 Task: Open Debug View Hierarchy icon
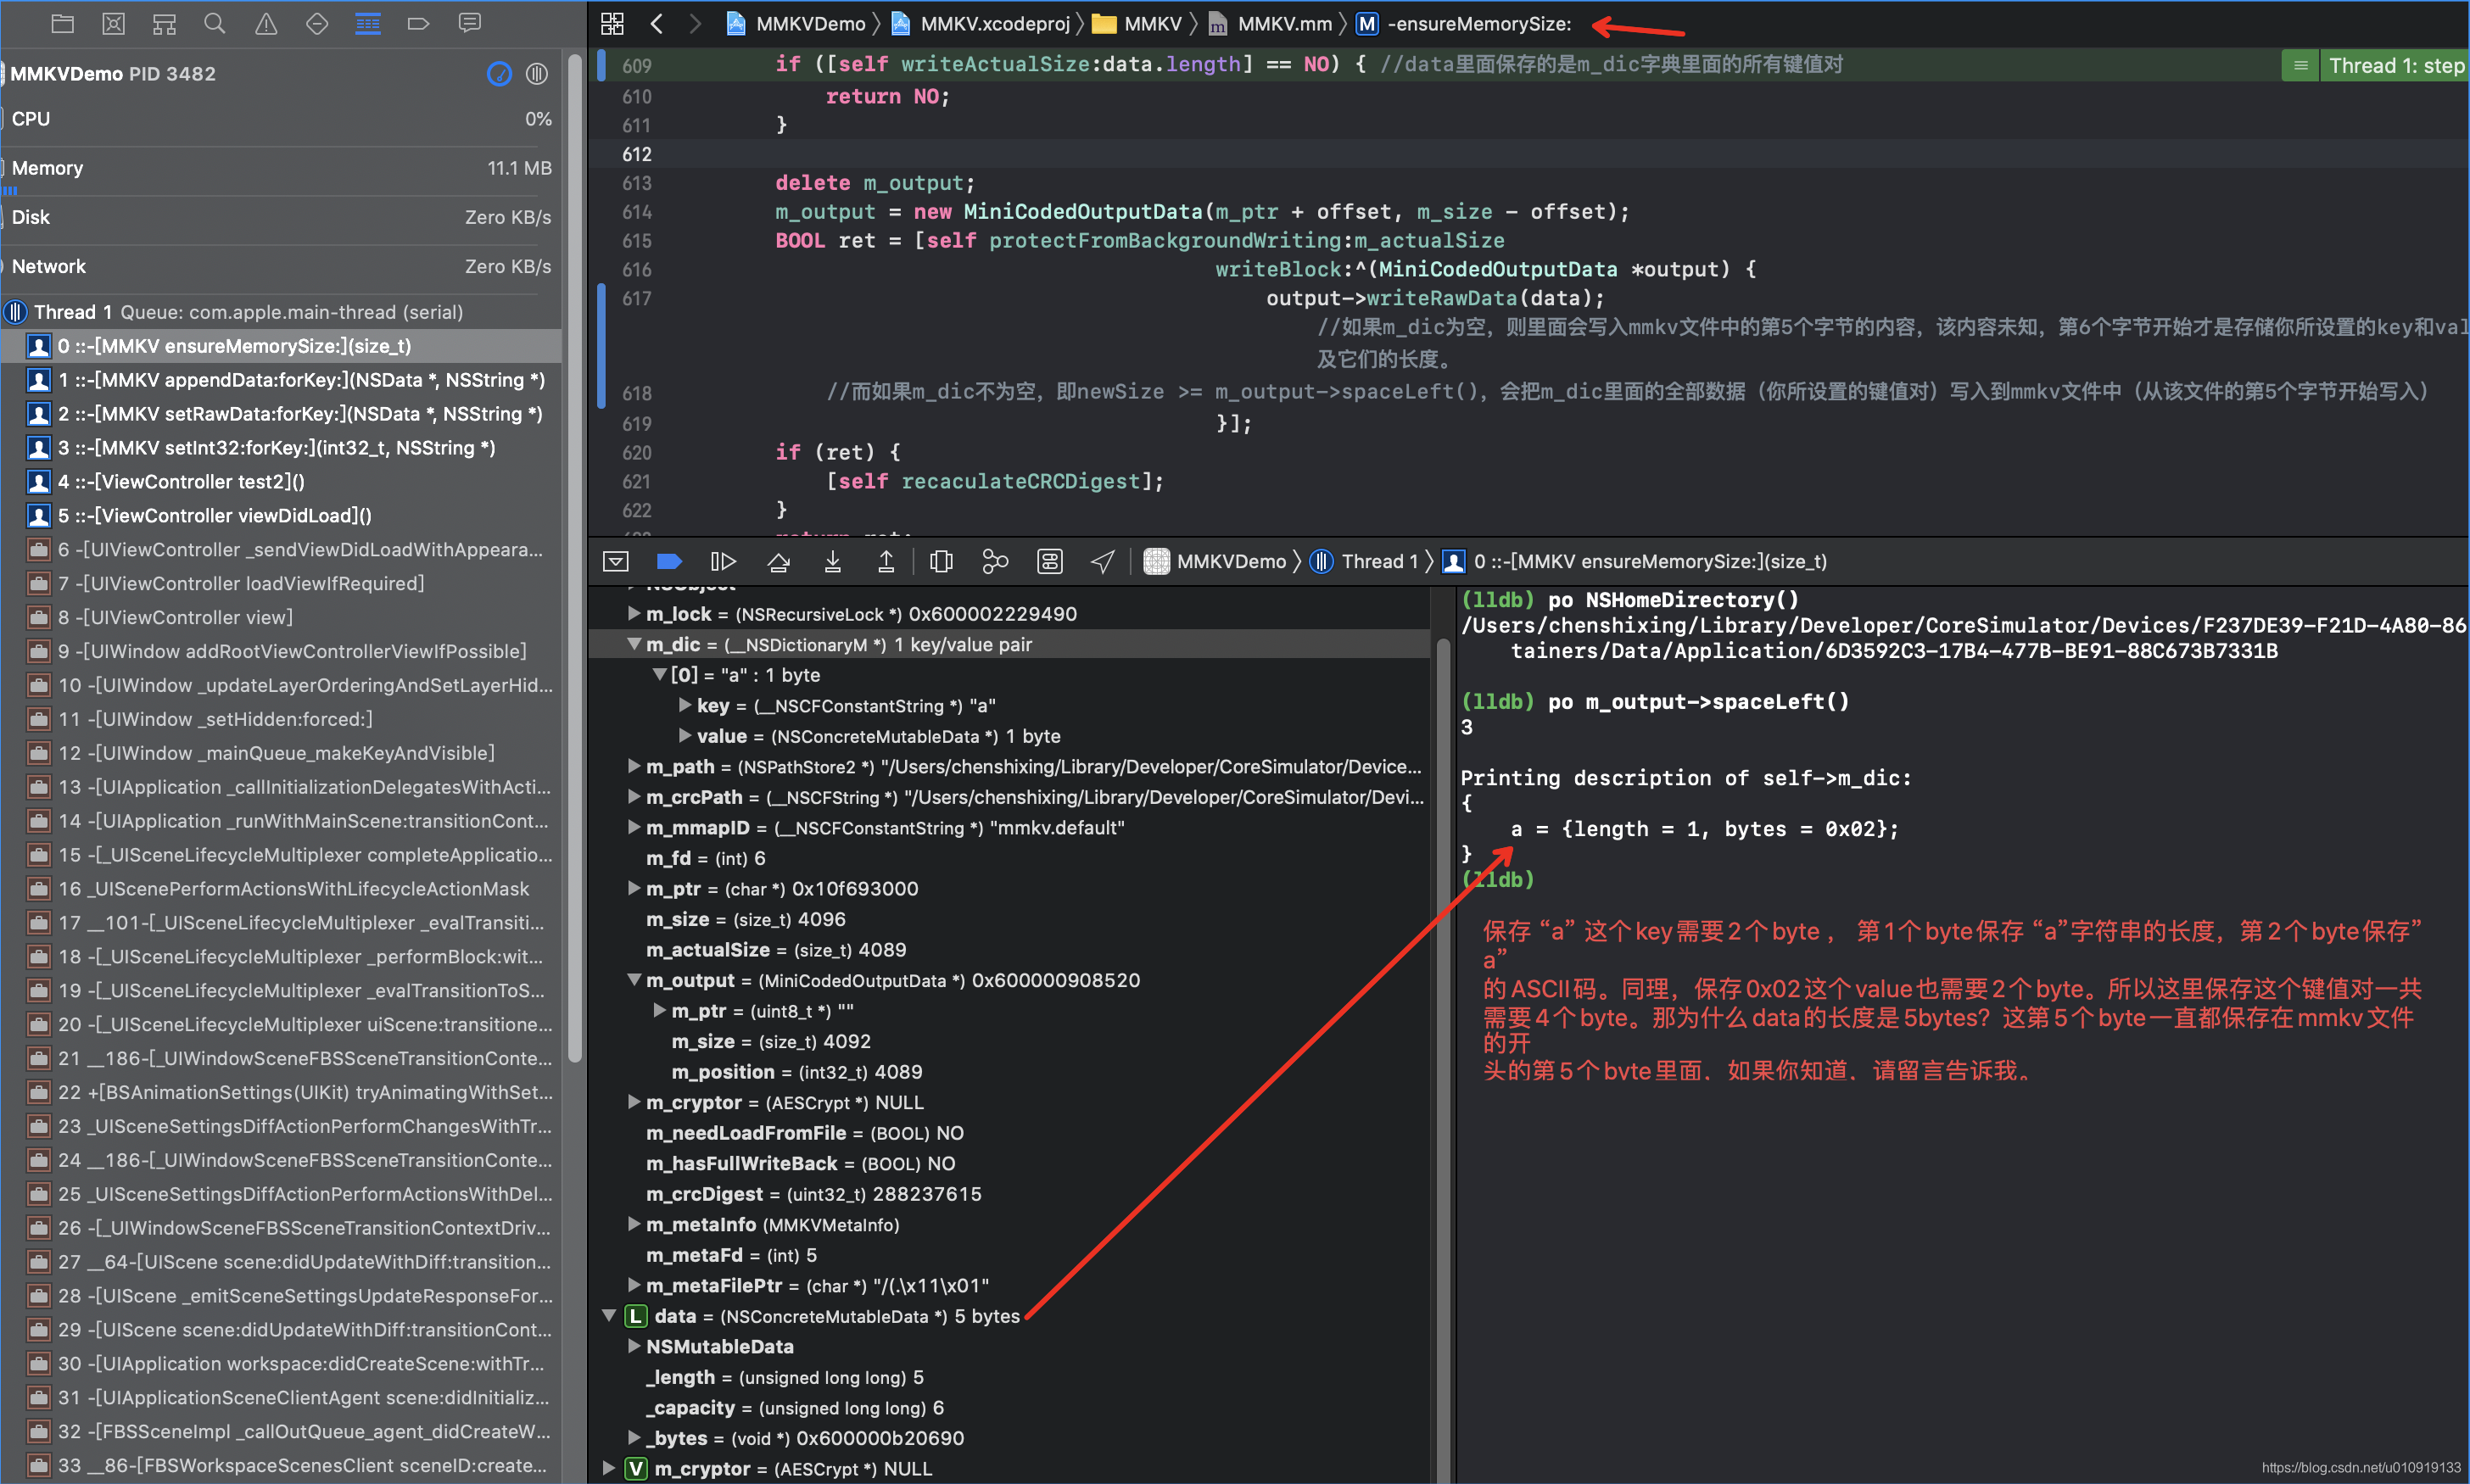coord(941,562)
